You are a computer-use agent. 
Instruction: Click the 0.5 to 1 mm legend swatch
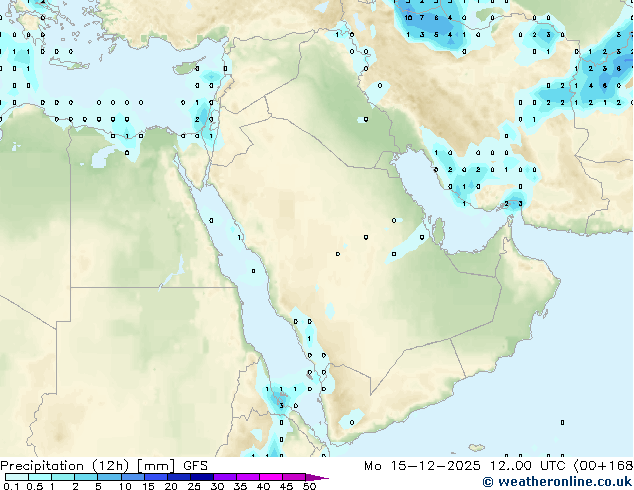coord(40,477)
